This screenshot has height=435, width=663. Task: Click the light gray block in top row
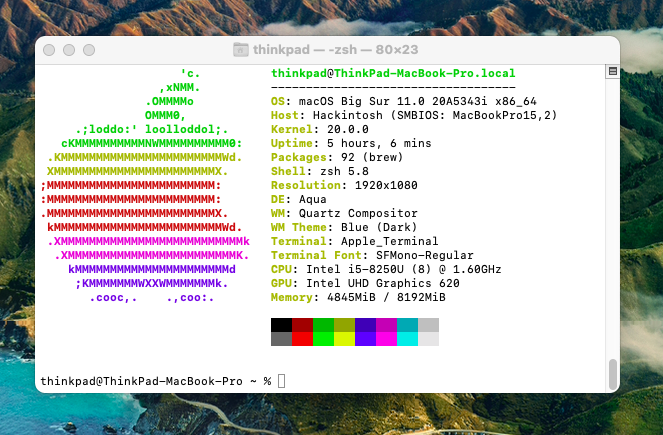428,325
